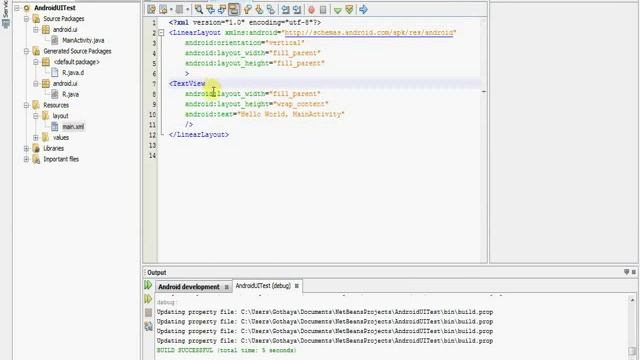Click the XSL Transformation blue arrow icon
The height and width of the screenshot is (360, 640).
click(363, 9)
